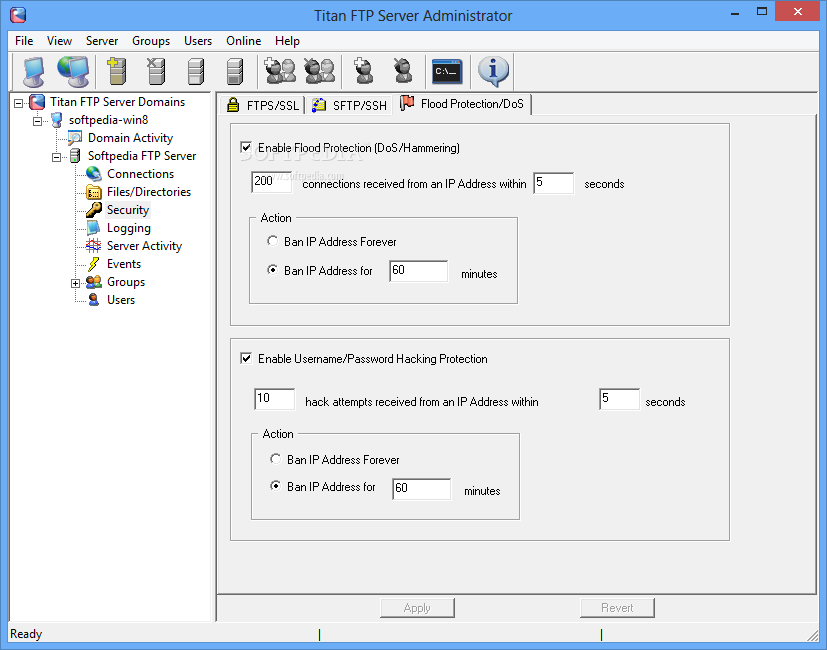Screen dimensions: 827x650
Task: Select Ban IP Address Forever for hacking protection
Action: pyautogui.click(x=275, y=458)
